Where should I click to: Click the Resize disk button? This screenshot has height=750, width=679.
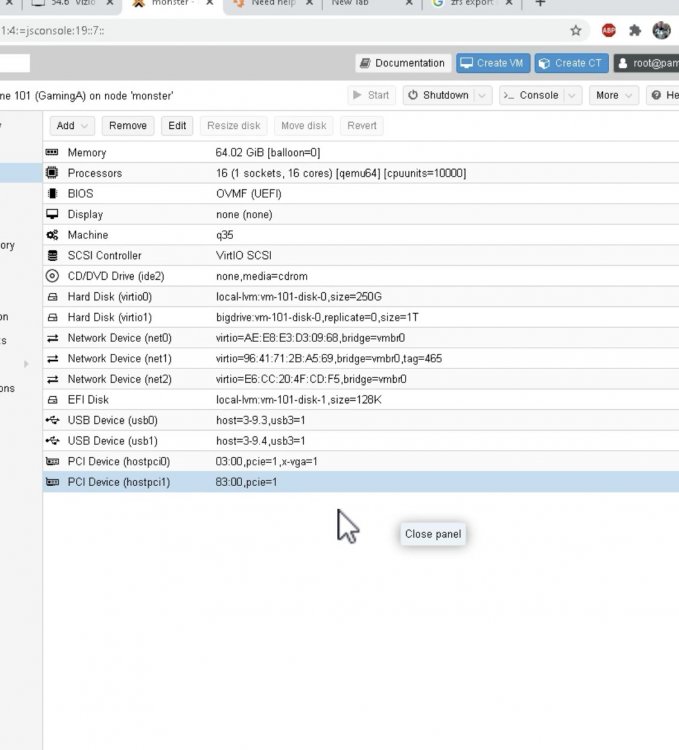(233, 125)
